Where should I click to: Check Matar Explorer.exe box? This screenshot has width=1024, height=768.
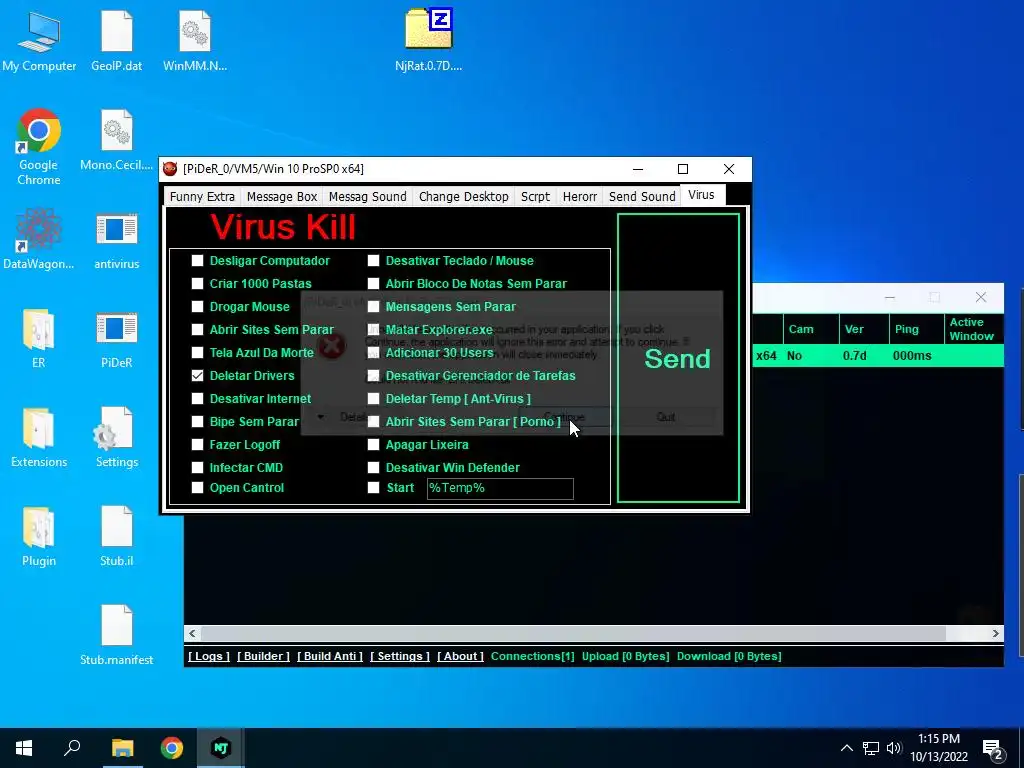[x=374, y=330]
